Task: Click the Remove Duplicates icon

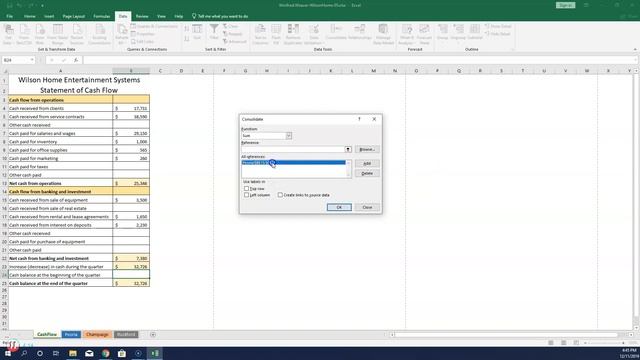Action: (x=293, y=34)
